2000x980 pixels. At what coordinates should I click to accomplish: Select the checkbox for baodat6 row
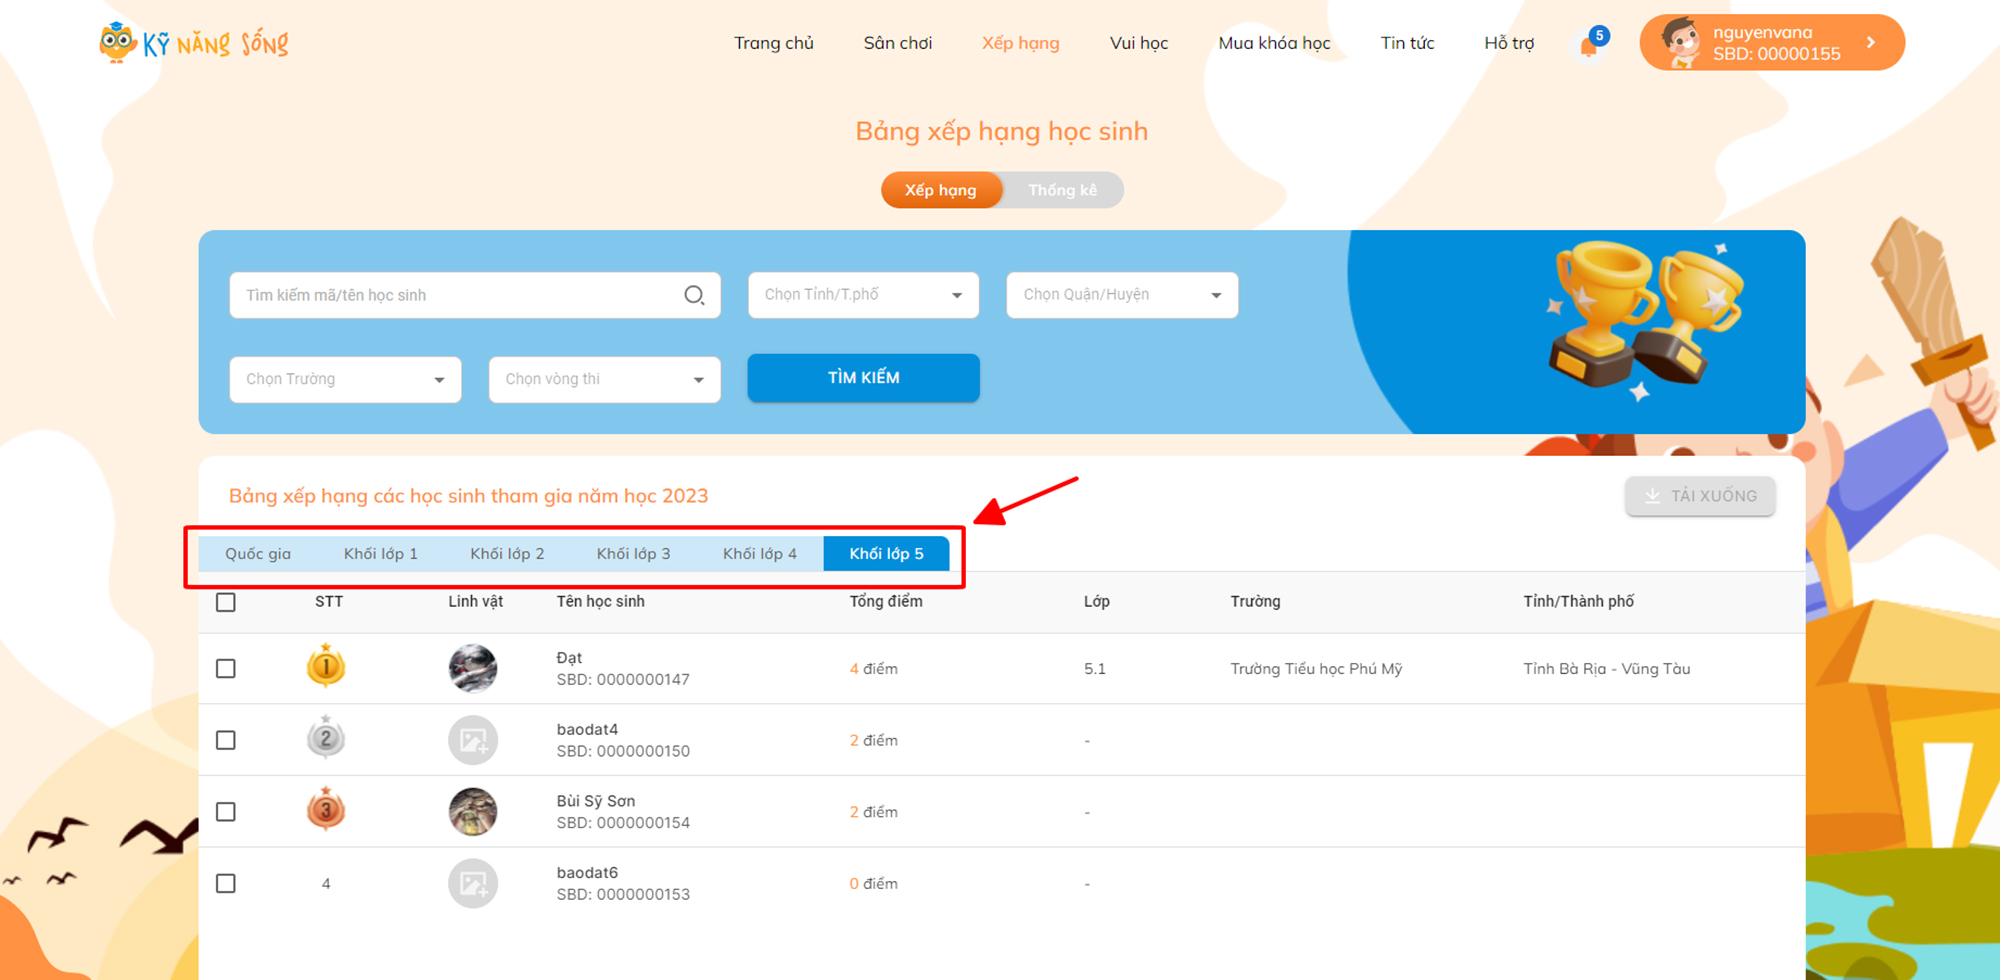[x=226, y=883]
